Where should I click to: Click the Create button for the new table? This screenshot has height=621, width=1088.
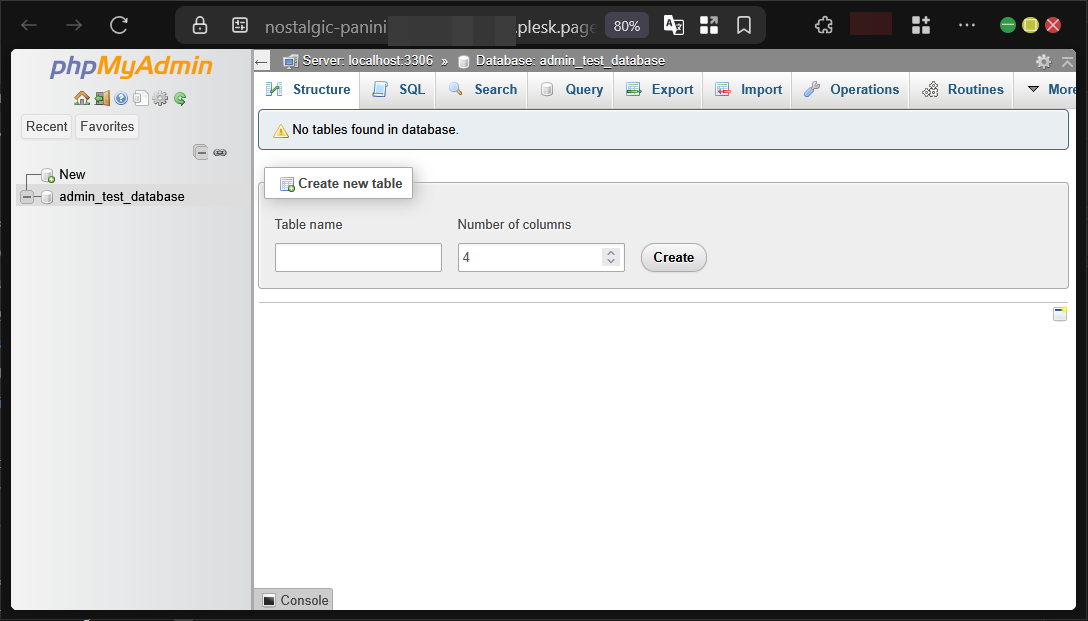click(673, 257)
